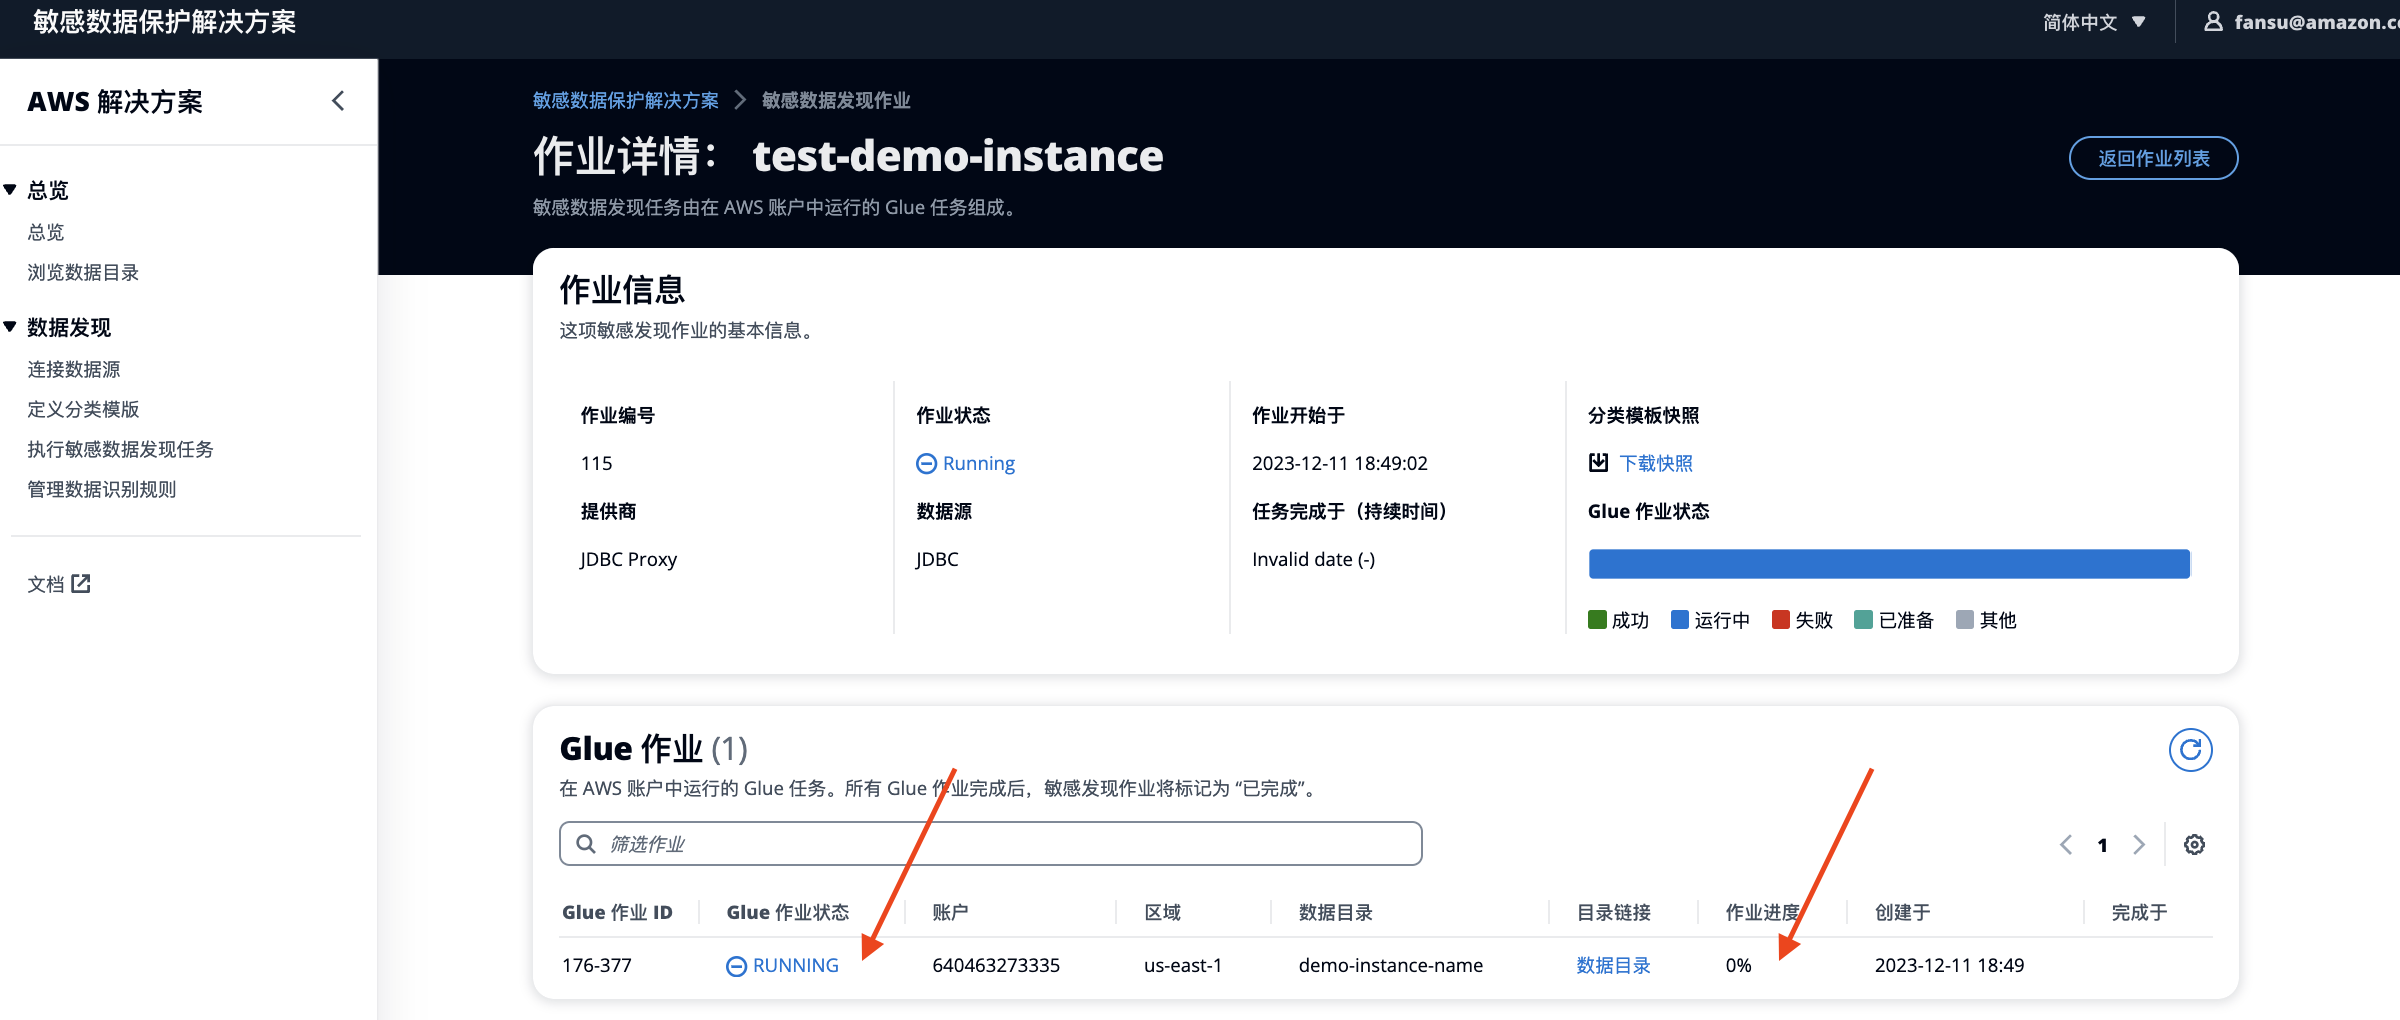The image size is (2400, 1020).
Task: Open 总览 page in sidebar
Action: 46,232
